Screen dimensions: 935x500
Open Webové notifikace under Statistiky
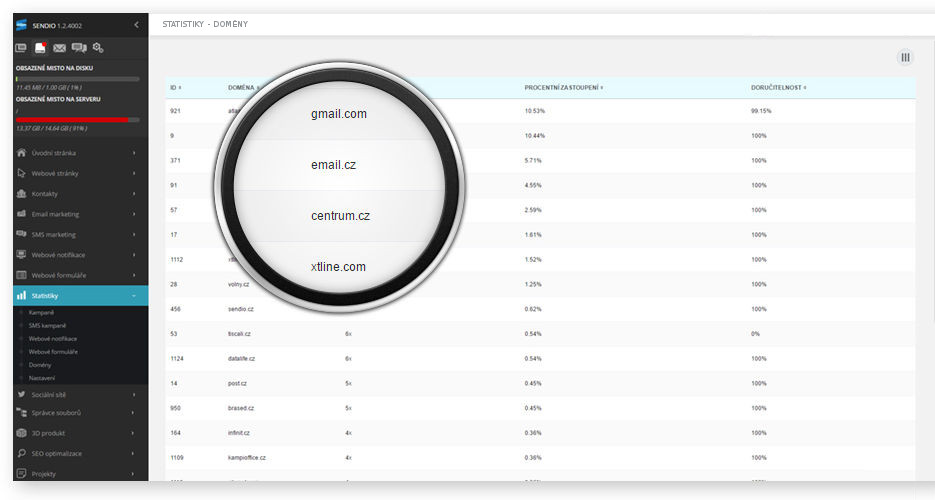[x=52, y=338]
